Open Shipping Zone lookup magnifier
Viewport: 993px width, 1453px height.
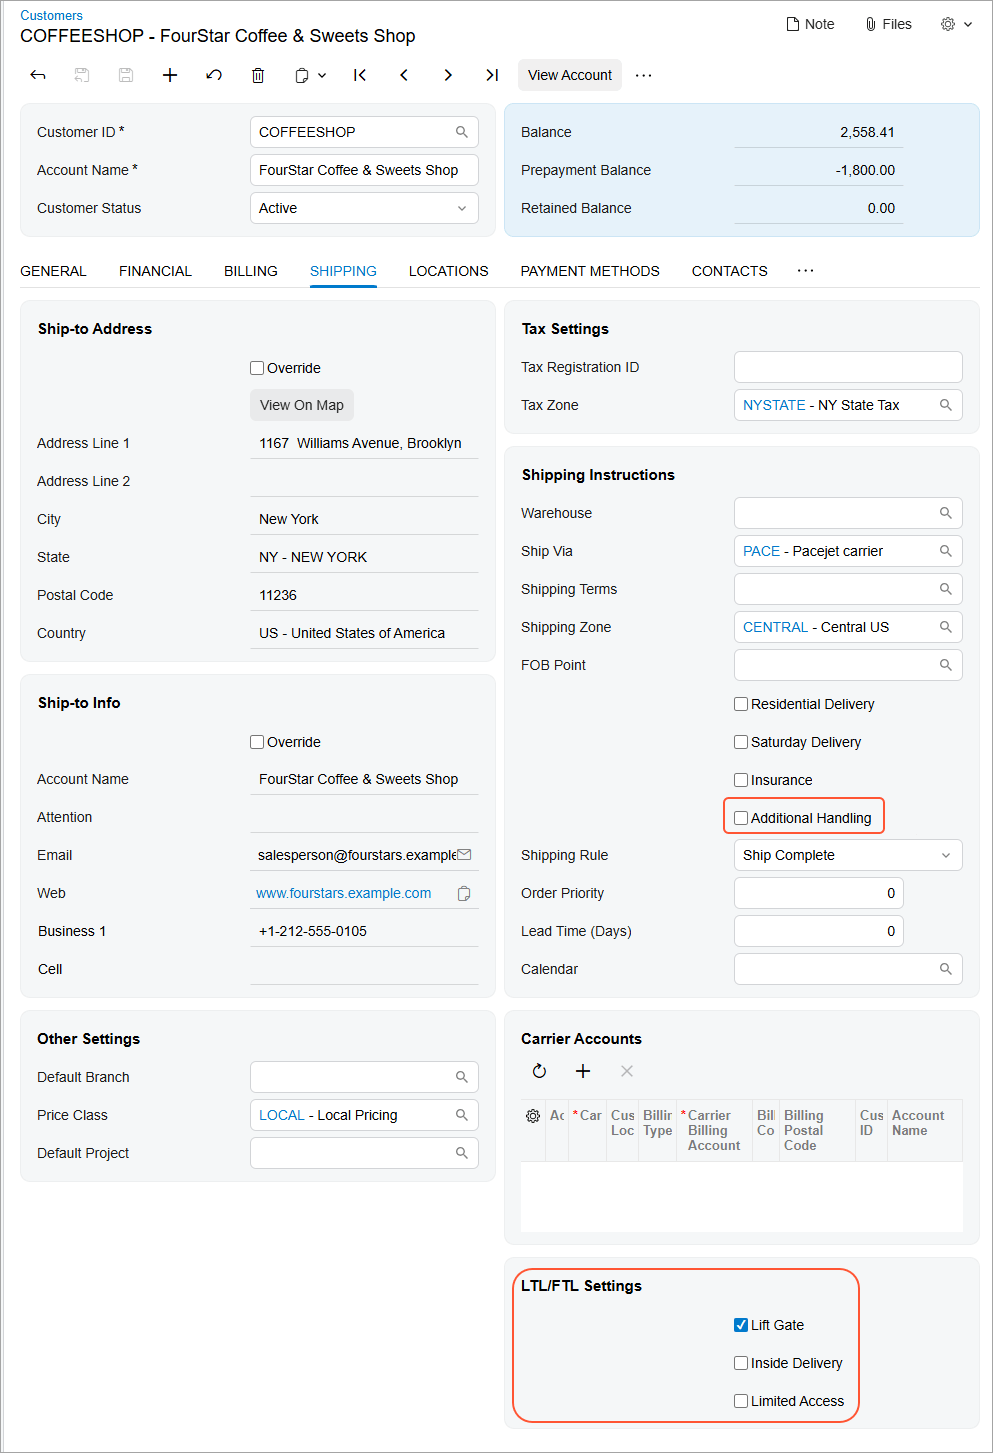pos(946,627)
